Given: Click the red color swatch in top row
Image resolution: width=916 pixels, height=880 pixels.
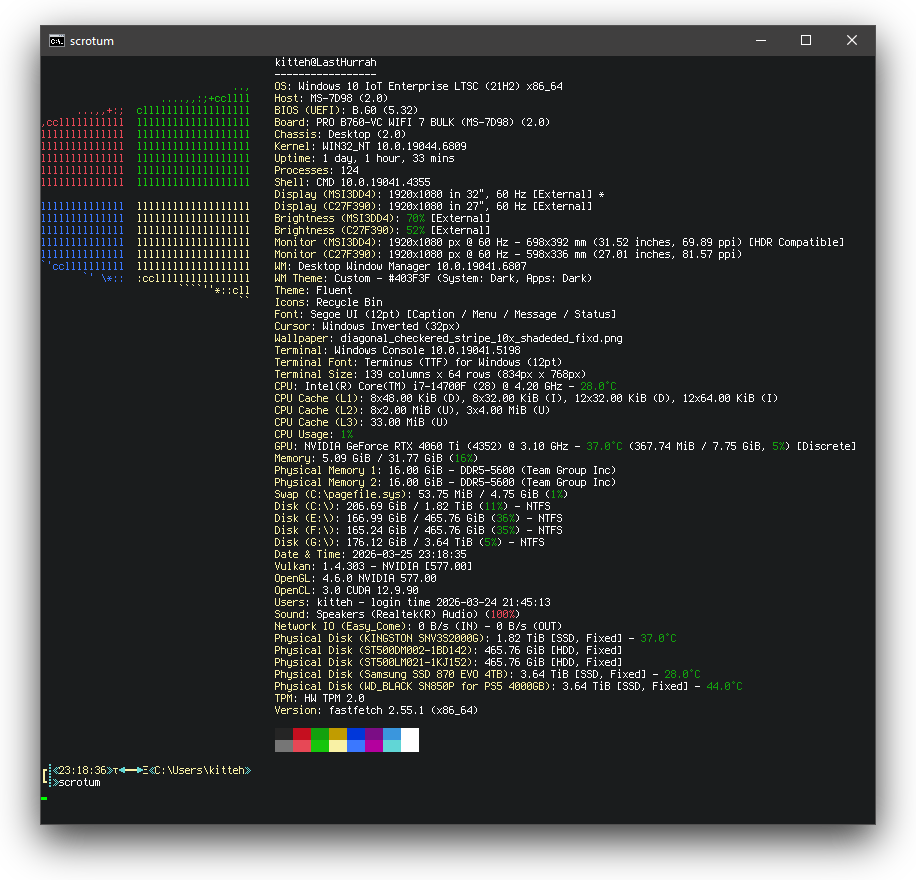Looking at the screenshot, I should (301, 734).
